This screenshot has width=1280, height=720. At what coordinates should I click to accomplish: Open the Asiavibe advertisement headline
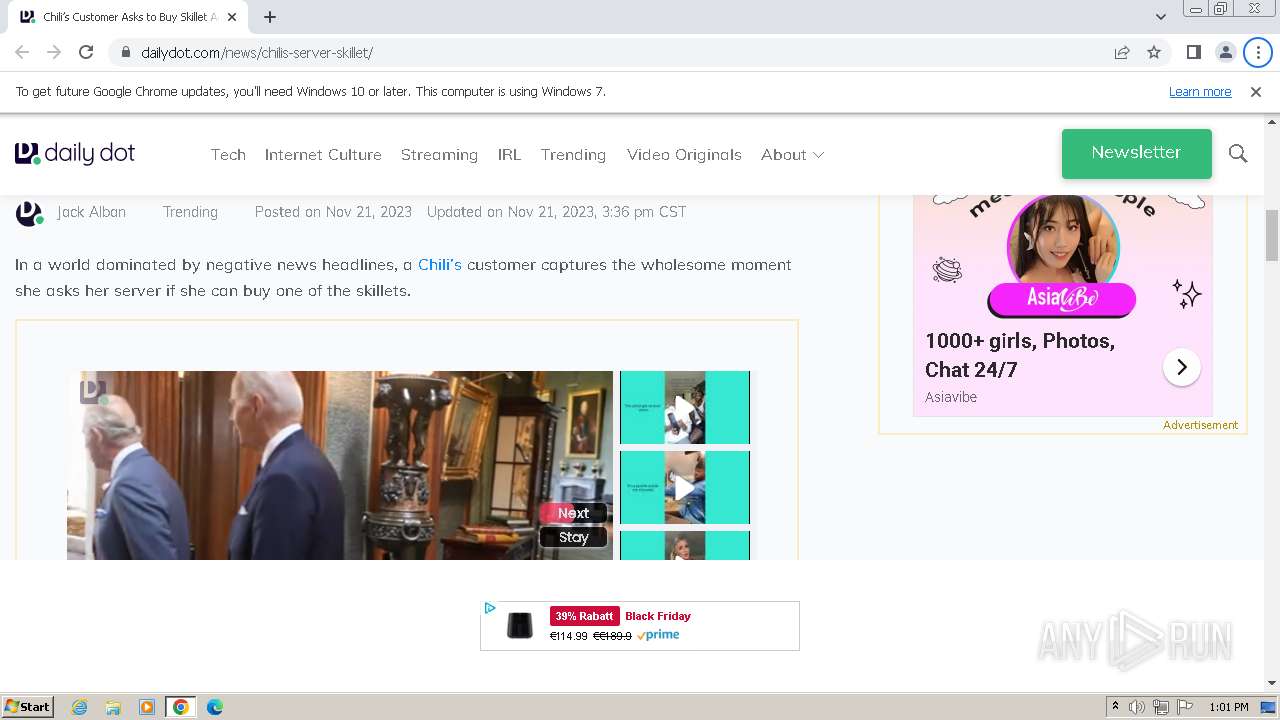click(x=1020, y=355)
